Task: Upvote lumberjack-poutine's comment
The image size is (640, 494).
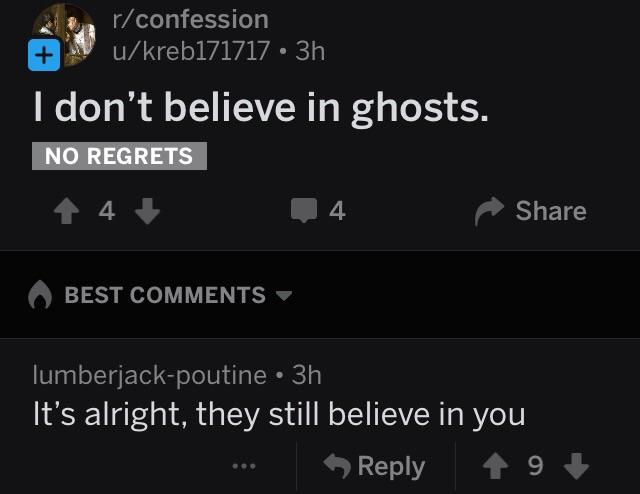Action: click(x=495, y=465)
